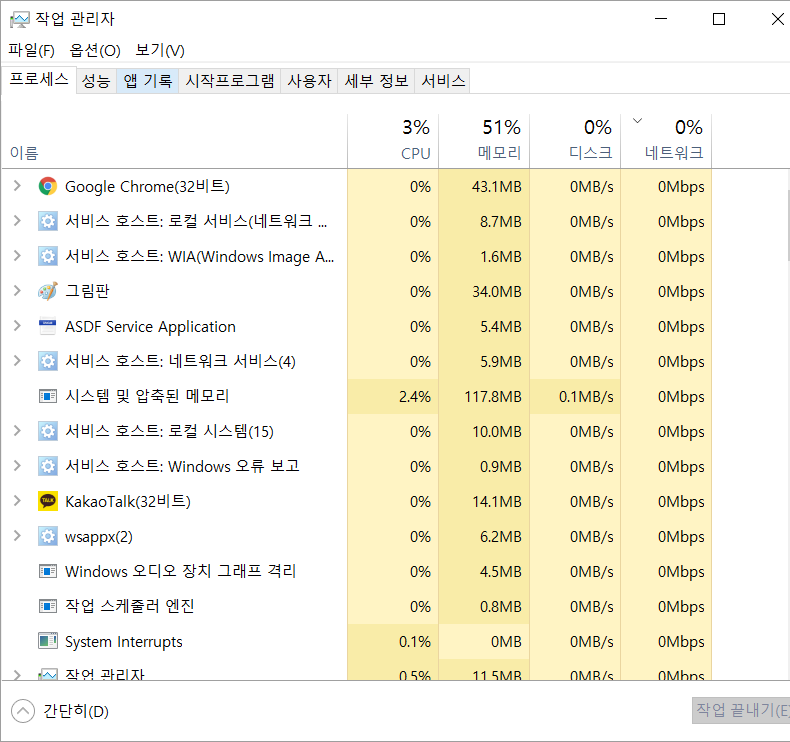Click the ASDF Service Application icon

pyautogui.click(x=48, y=326)
